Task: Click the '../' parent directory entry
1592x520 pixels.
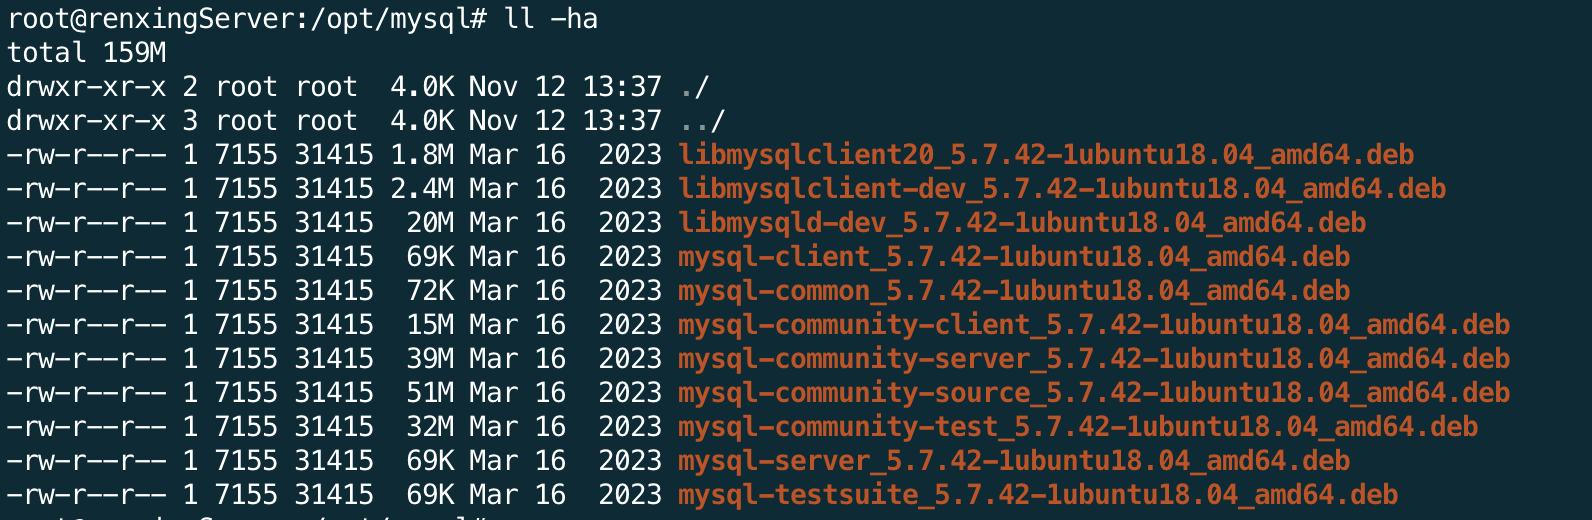Action: 702,121
